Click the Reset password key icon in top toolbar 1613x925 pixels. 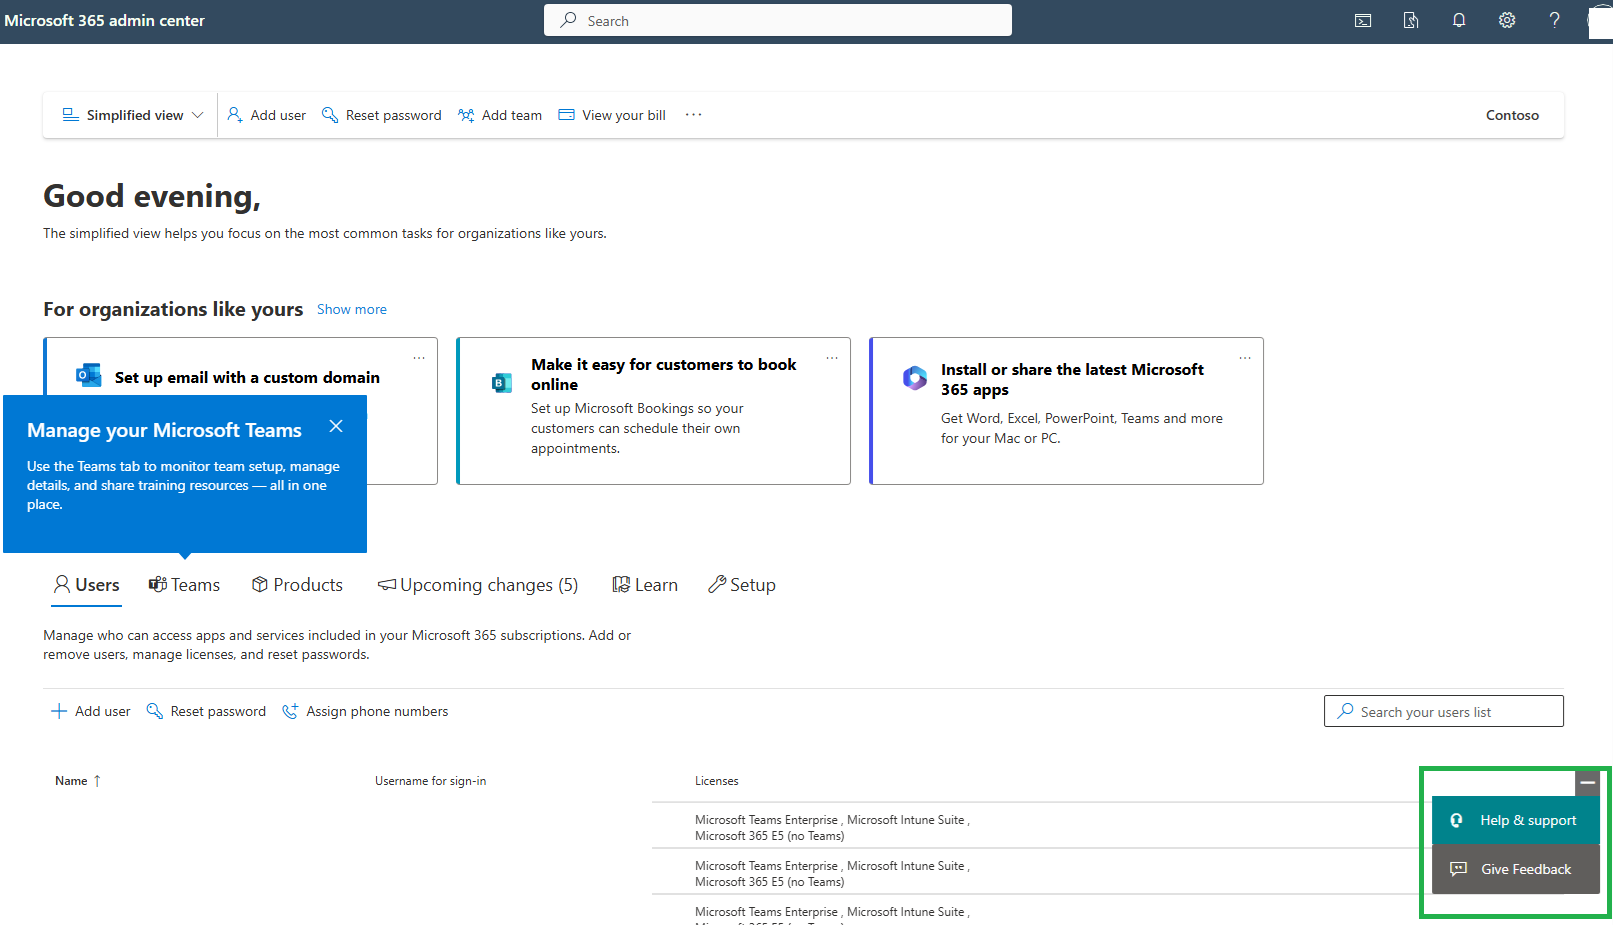click(x=330, y=115)
